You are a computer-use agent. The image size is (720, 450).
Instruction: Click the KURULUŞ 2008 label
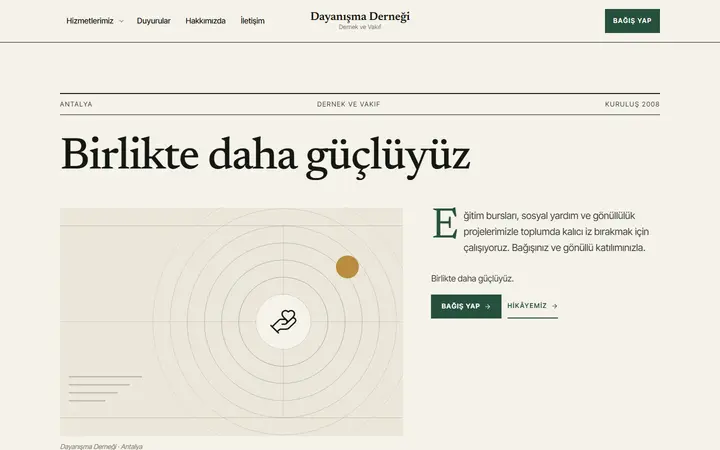click(632, 104)
